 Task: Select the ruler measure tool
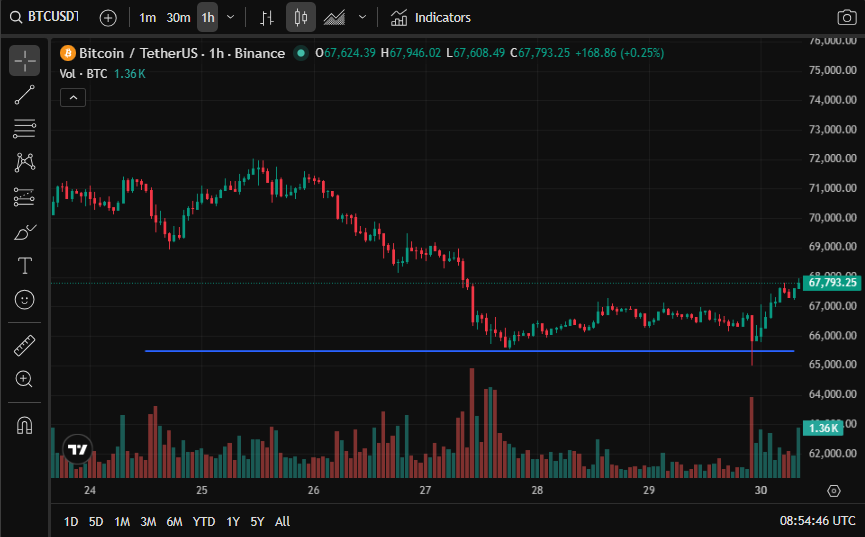pos(24,345)
